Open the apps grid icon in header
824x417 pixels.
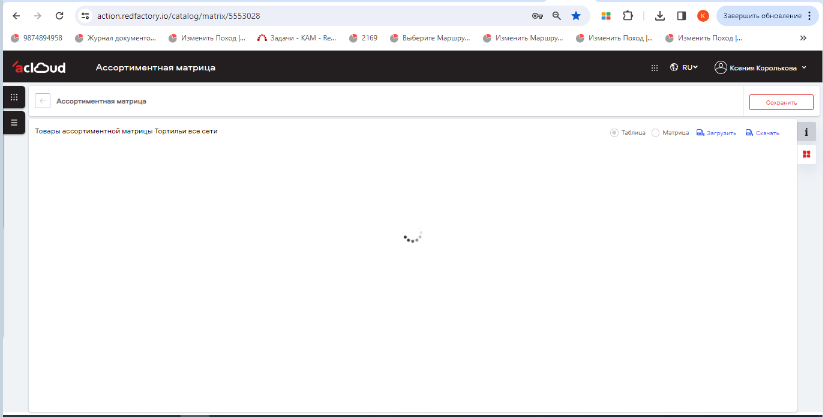point(654,68)
